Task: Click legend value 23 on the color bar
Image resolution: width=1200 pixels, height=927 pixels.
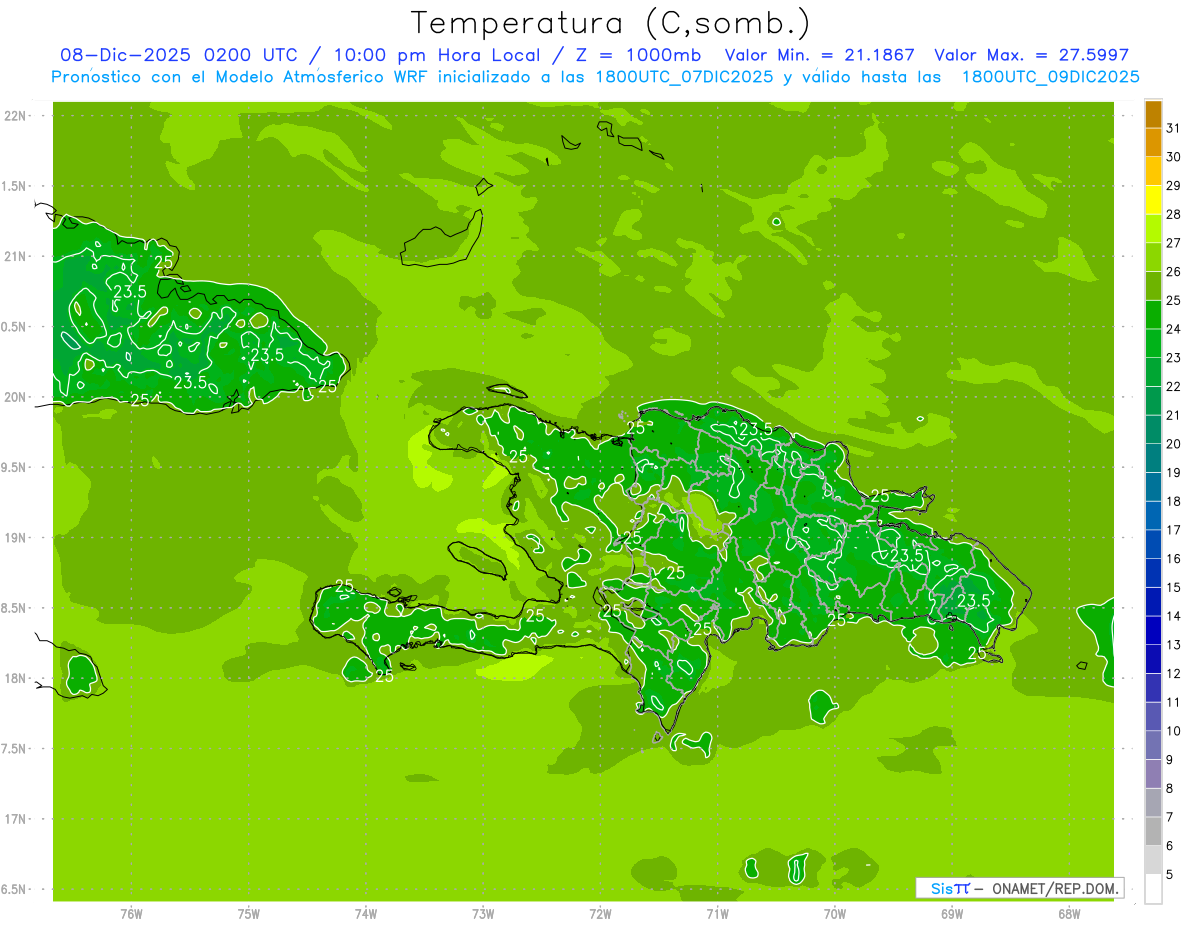Action: tap(1174, 358)
